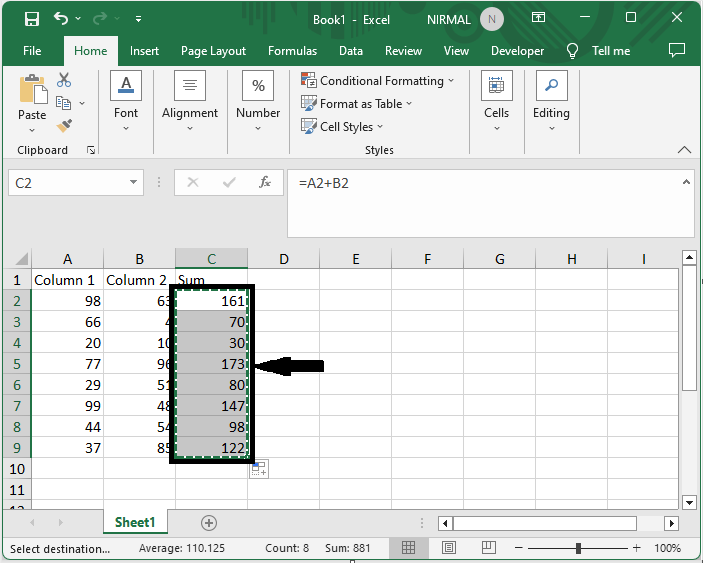703x563 pixels.
Task: Open the Undo history dropdown arrow
Action: (78, 18)
